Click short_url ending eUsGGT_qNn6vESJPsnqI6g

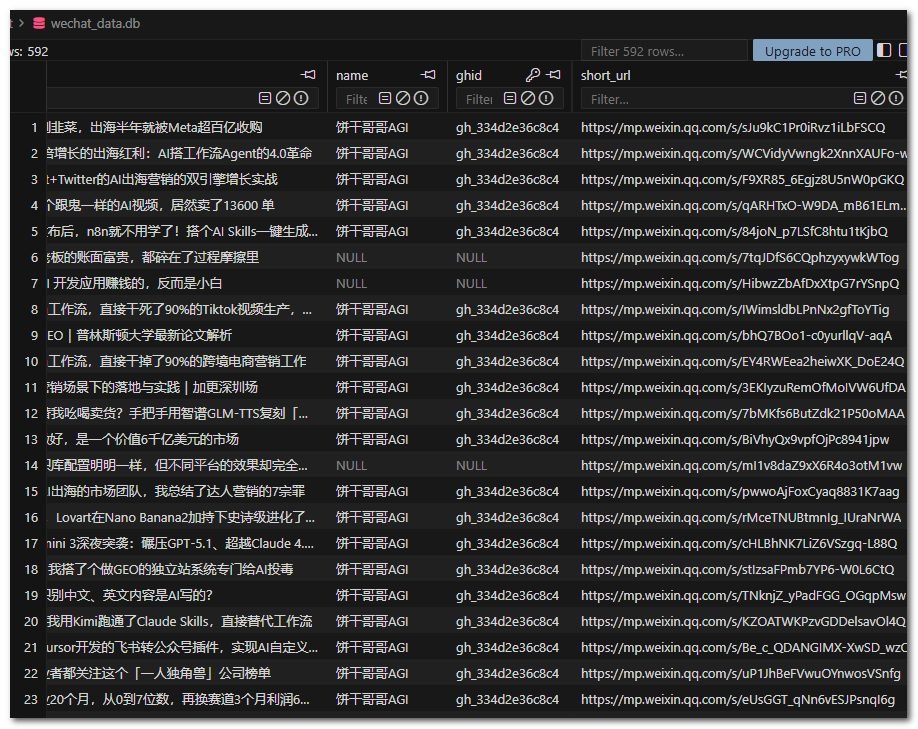click(x=738, y=699)
